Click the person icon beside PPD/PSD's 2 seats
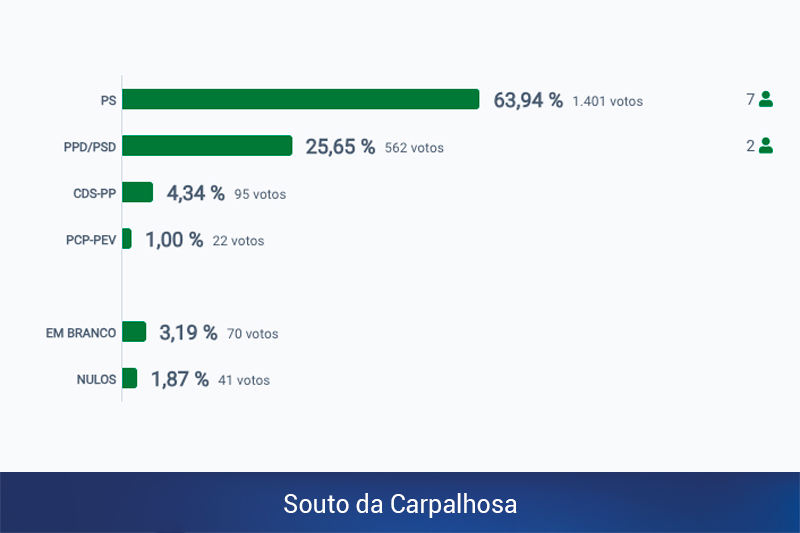 point(766,145)
